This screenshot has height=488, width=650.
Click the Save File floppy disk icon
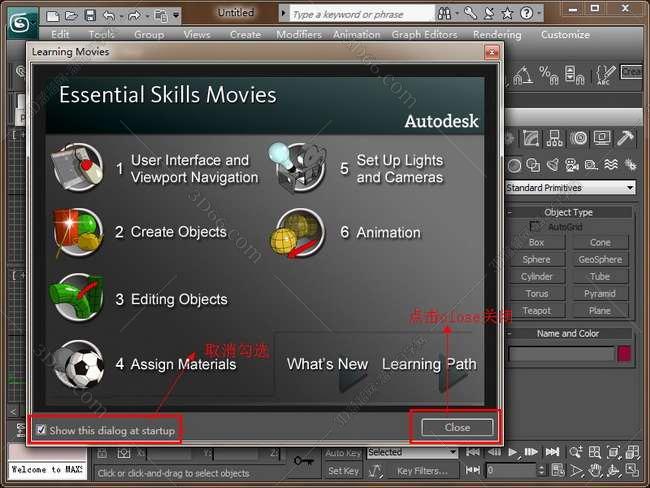point(90,16)
